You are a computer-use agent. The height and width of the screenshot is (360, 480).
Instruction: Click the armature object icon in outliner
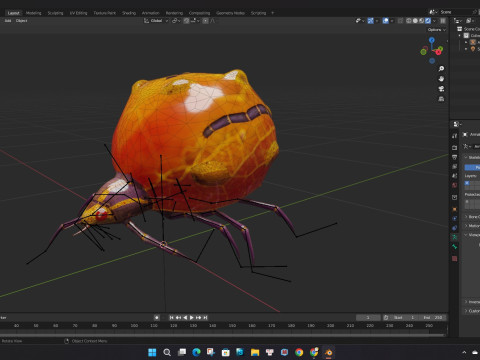click(x=473, y=42)
